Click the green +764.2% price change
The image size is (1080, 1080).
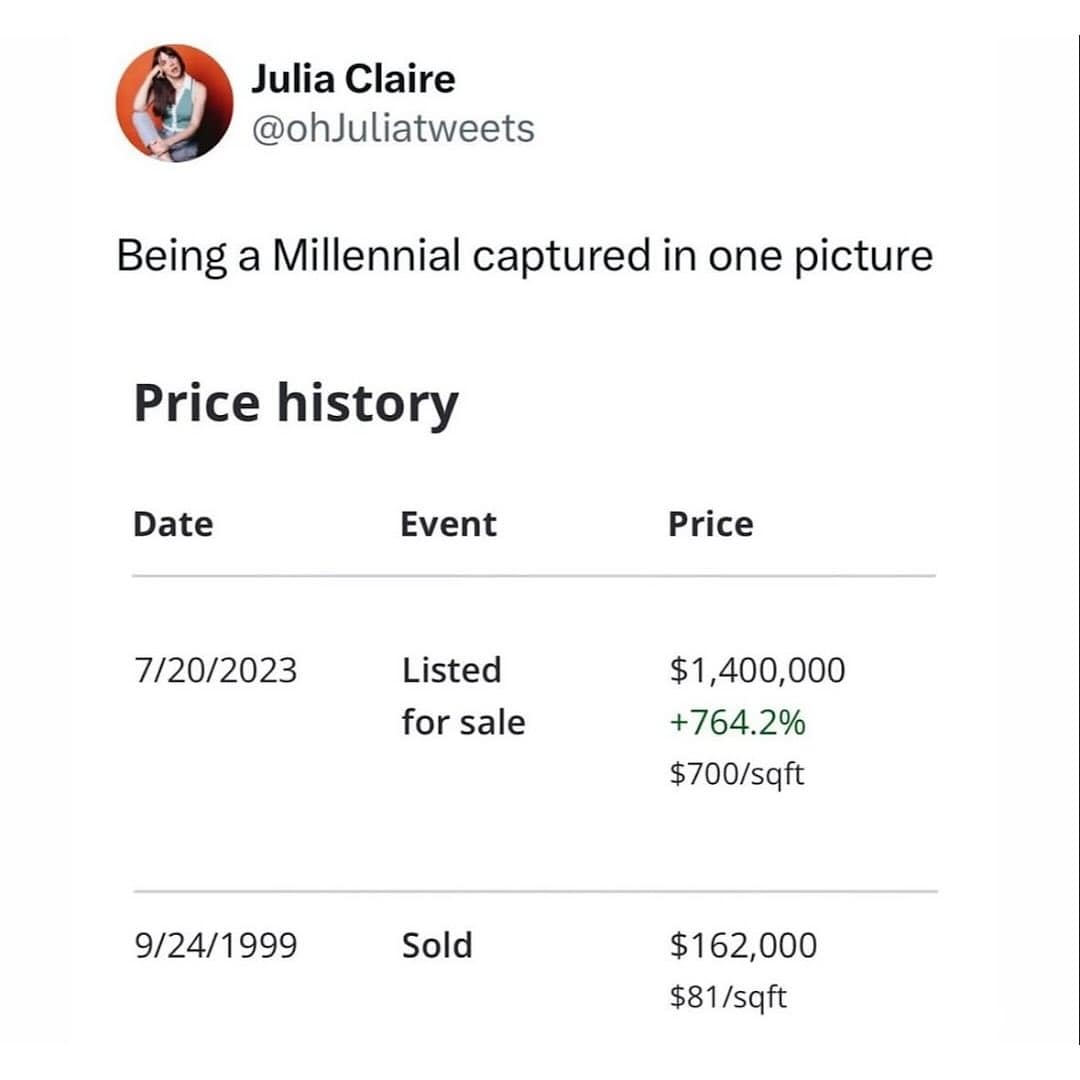click(x=737, y=722)
